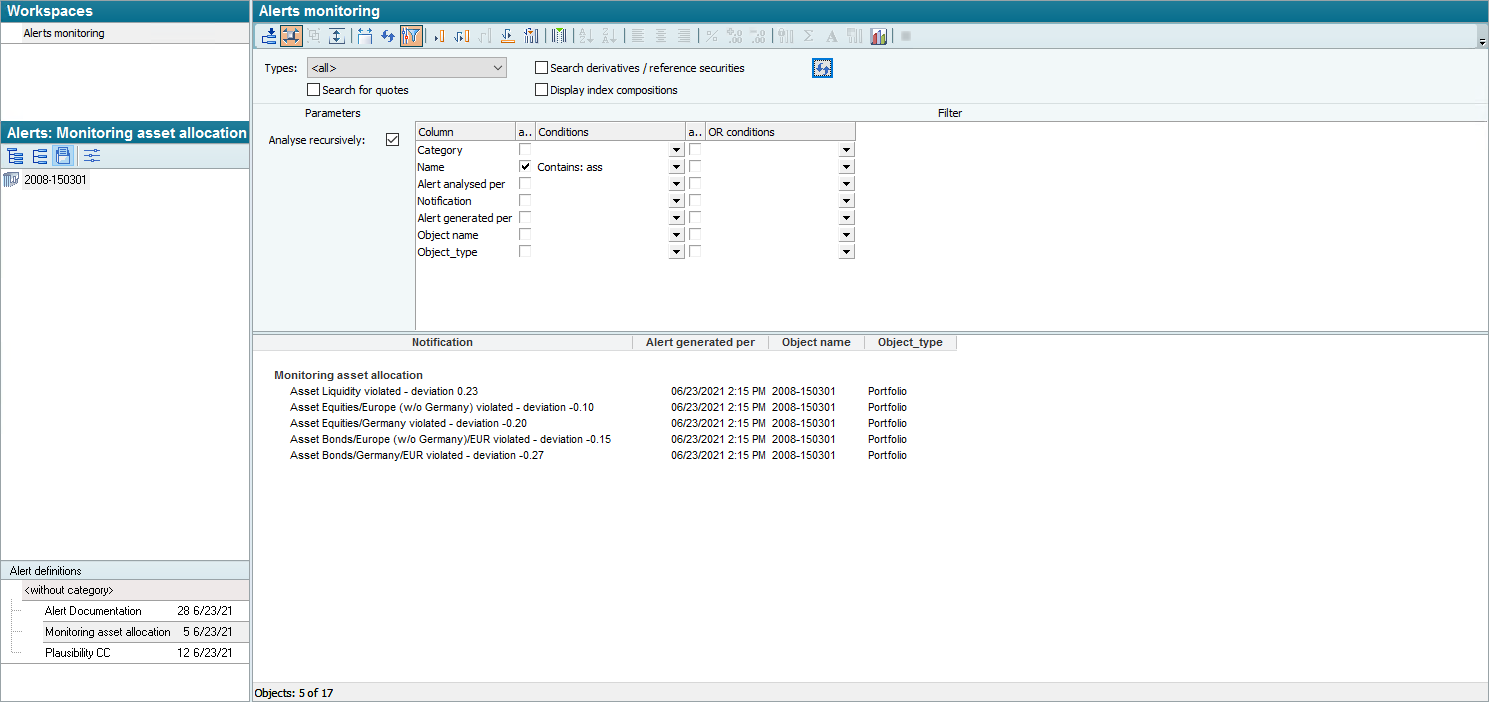Click the Notification column header
Viewport: 1489px width, 702px height.
[x=442, y=342]
